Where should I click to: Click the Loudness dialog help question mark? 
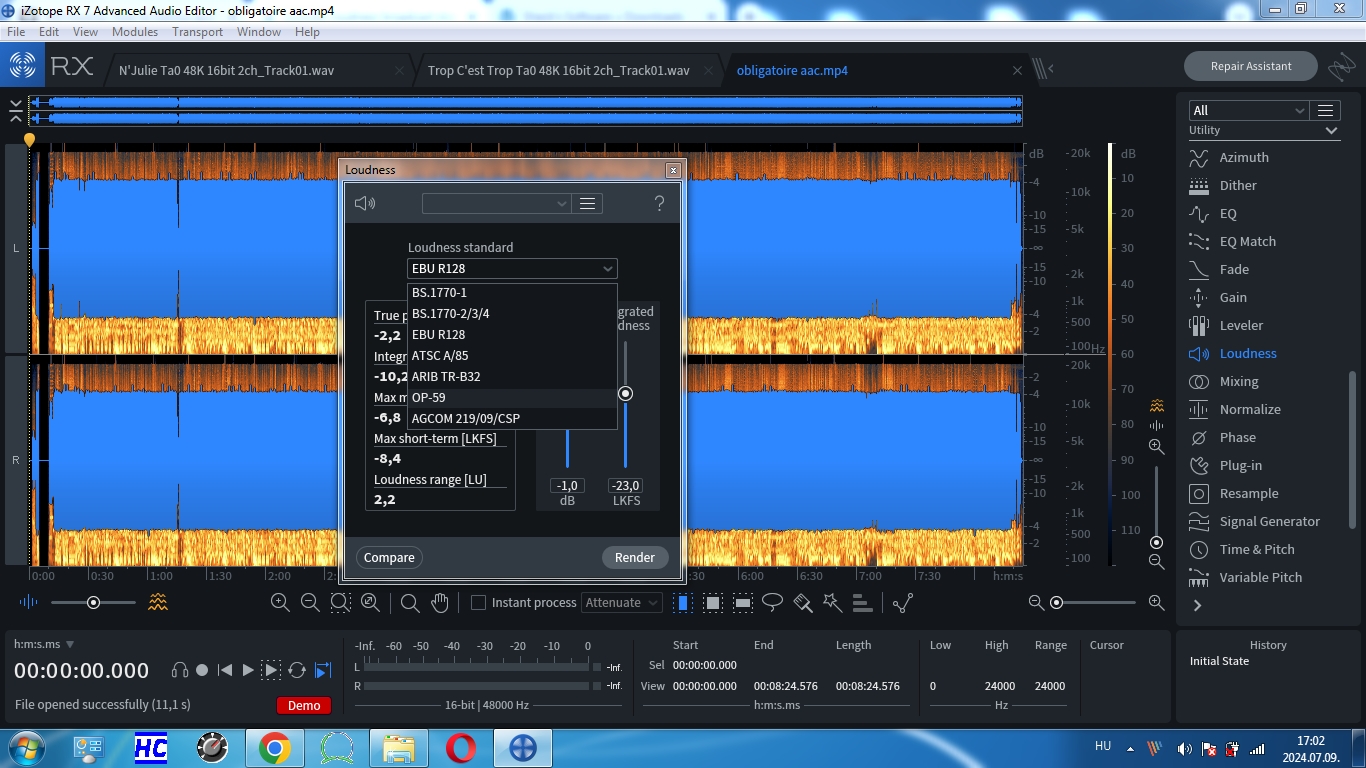pyautogui.click(x=659, y=204)
